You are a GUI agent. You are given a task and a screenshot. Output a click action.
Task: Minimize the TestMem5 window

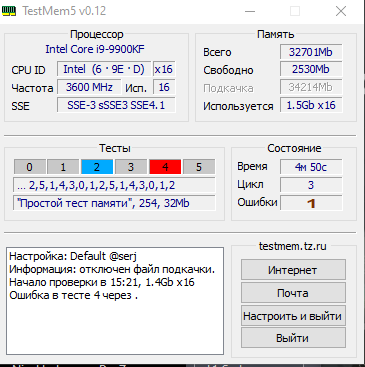[250, 11]
